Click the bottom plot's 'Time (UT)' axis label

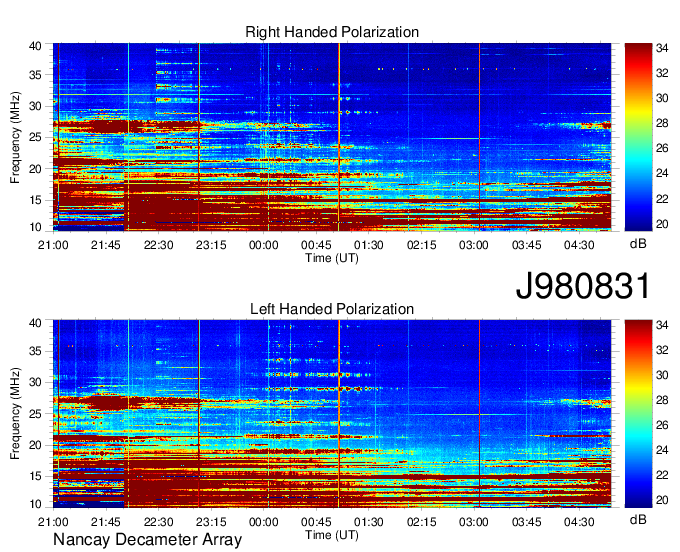(x=332, y=535)
